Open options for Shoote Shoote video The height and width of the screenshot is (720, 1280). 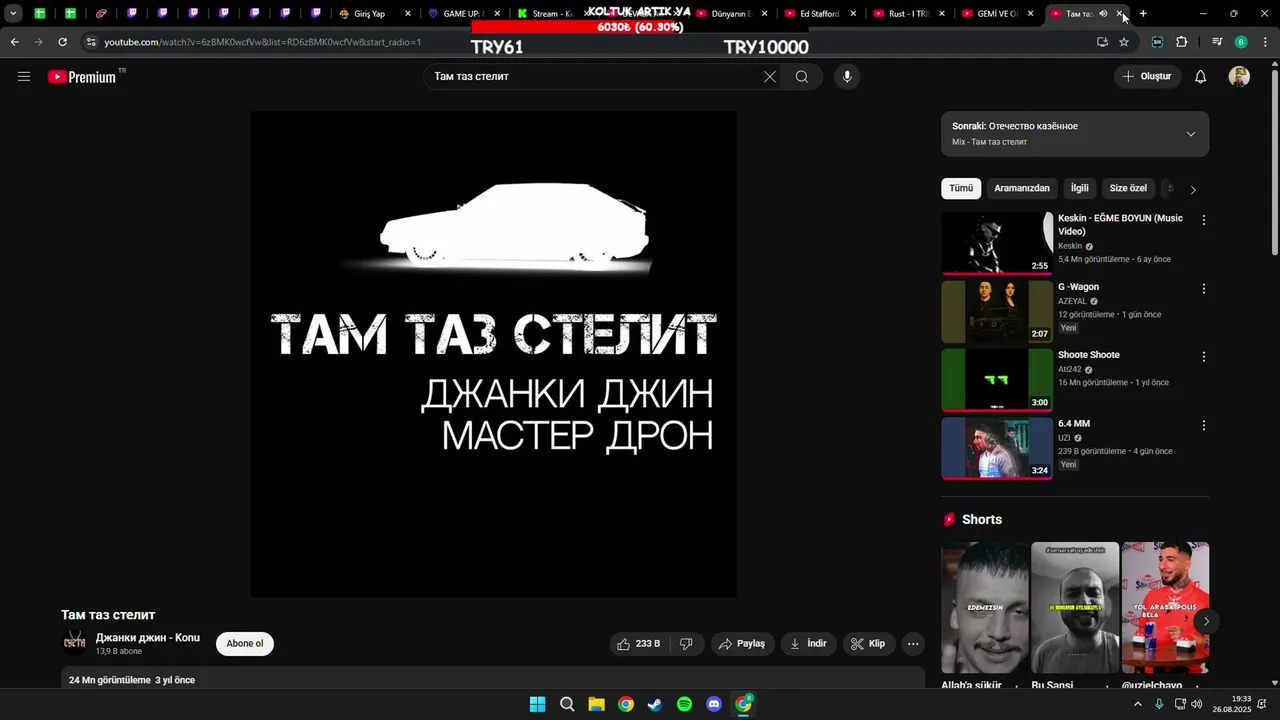click(1204, 357)
